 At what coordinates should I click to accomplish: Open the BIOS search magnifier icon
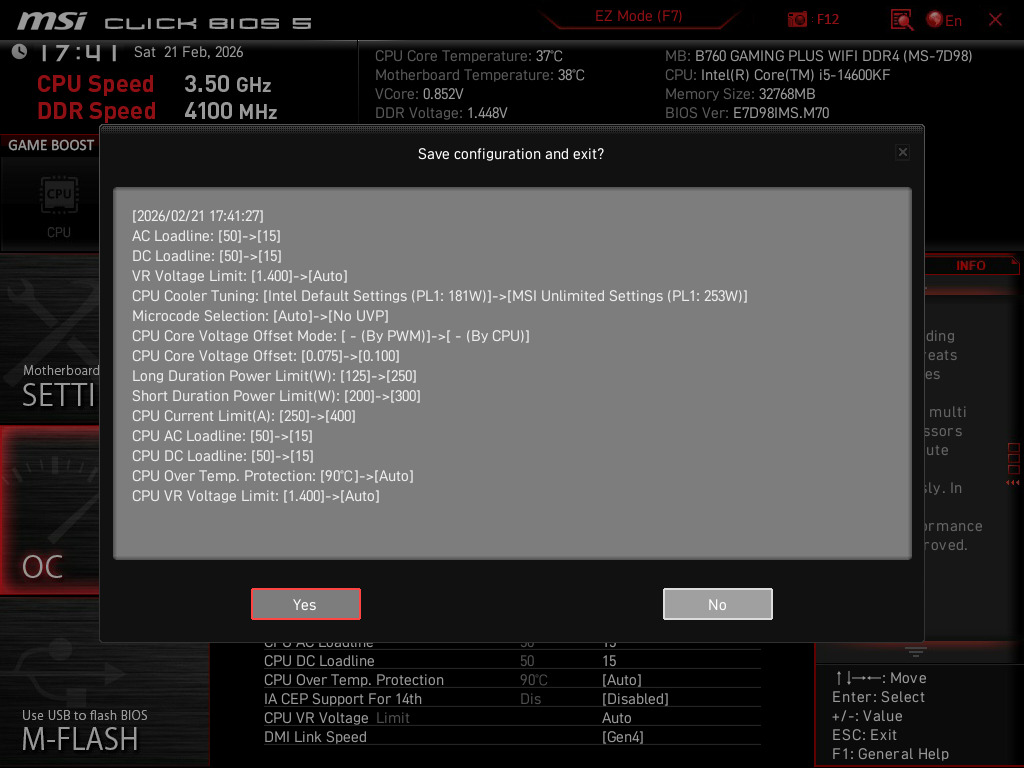click(902, 20)
